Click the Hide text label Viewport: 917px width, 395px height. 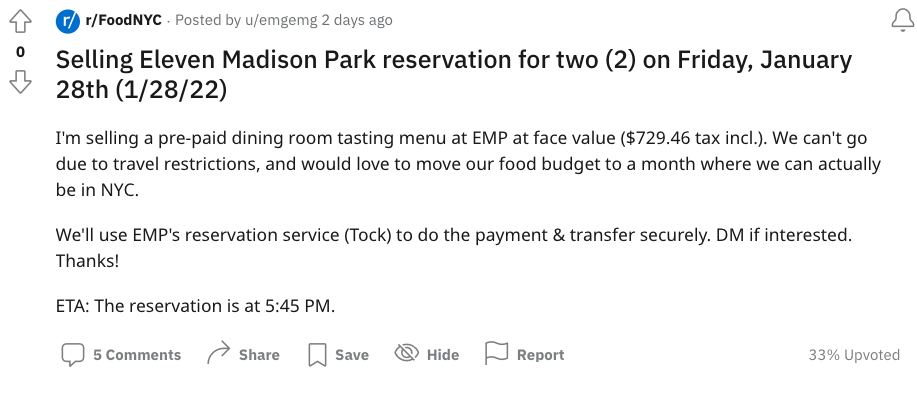(443, 355)
